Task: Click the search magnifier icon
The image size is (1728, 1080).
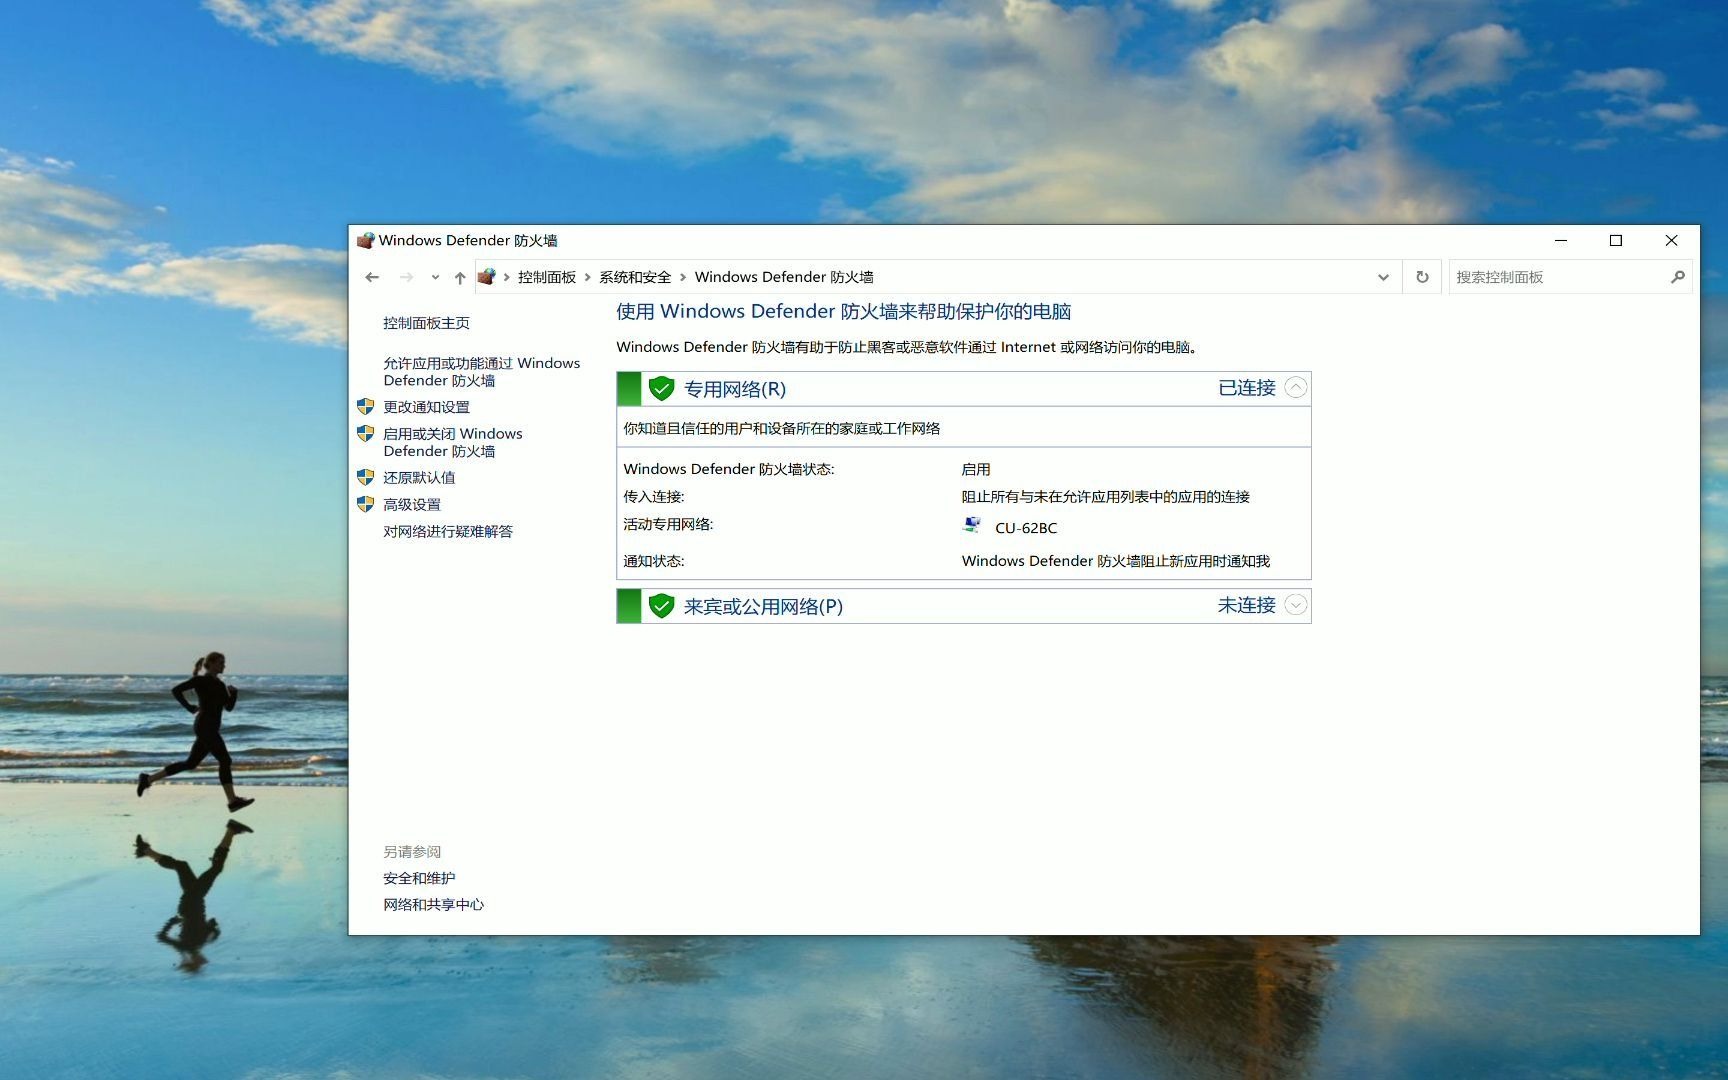Action: pyautogui.click(x=1678, y=276)
